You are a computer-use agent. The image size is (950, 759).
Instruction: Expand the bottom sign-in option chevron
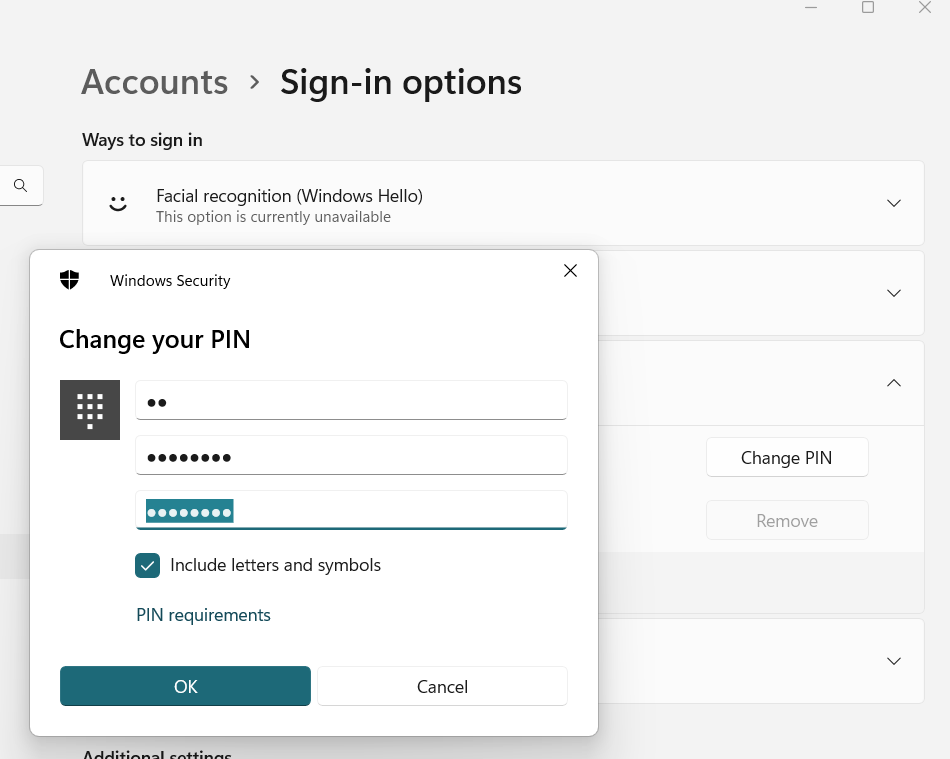894,661
